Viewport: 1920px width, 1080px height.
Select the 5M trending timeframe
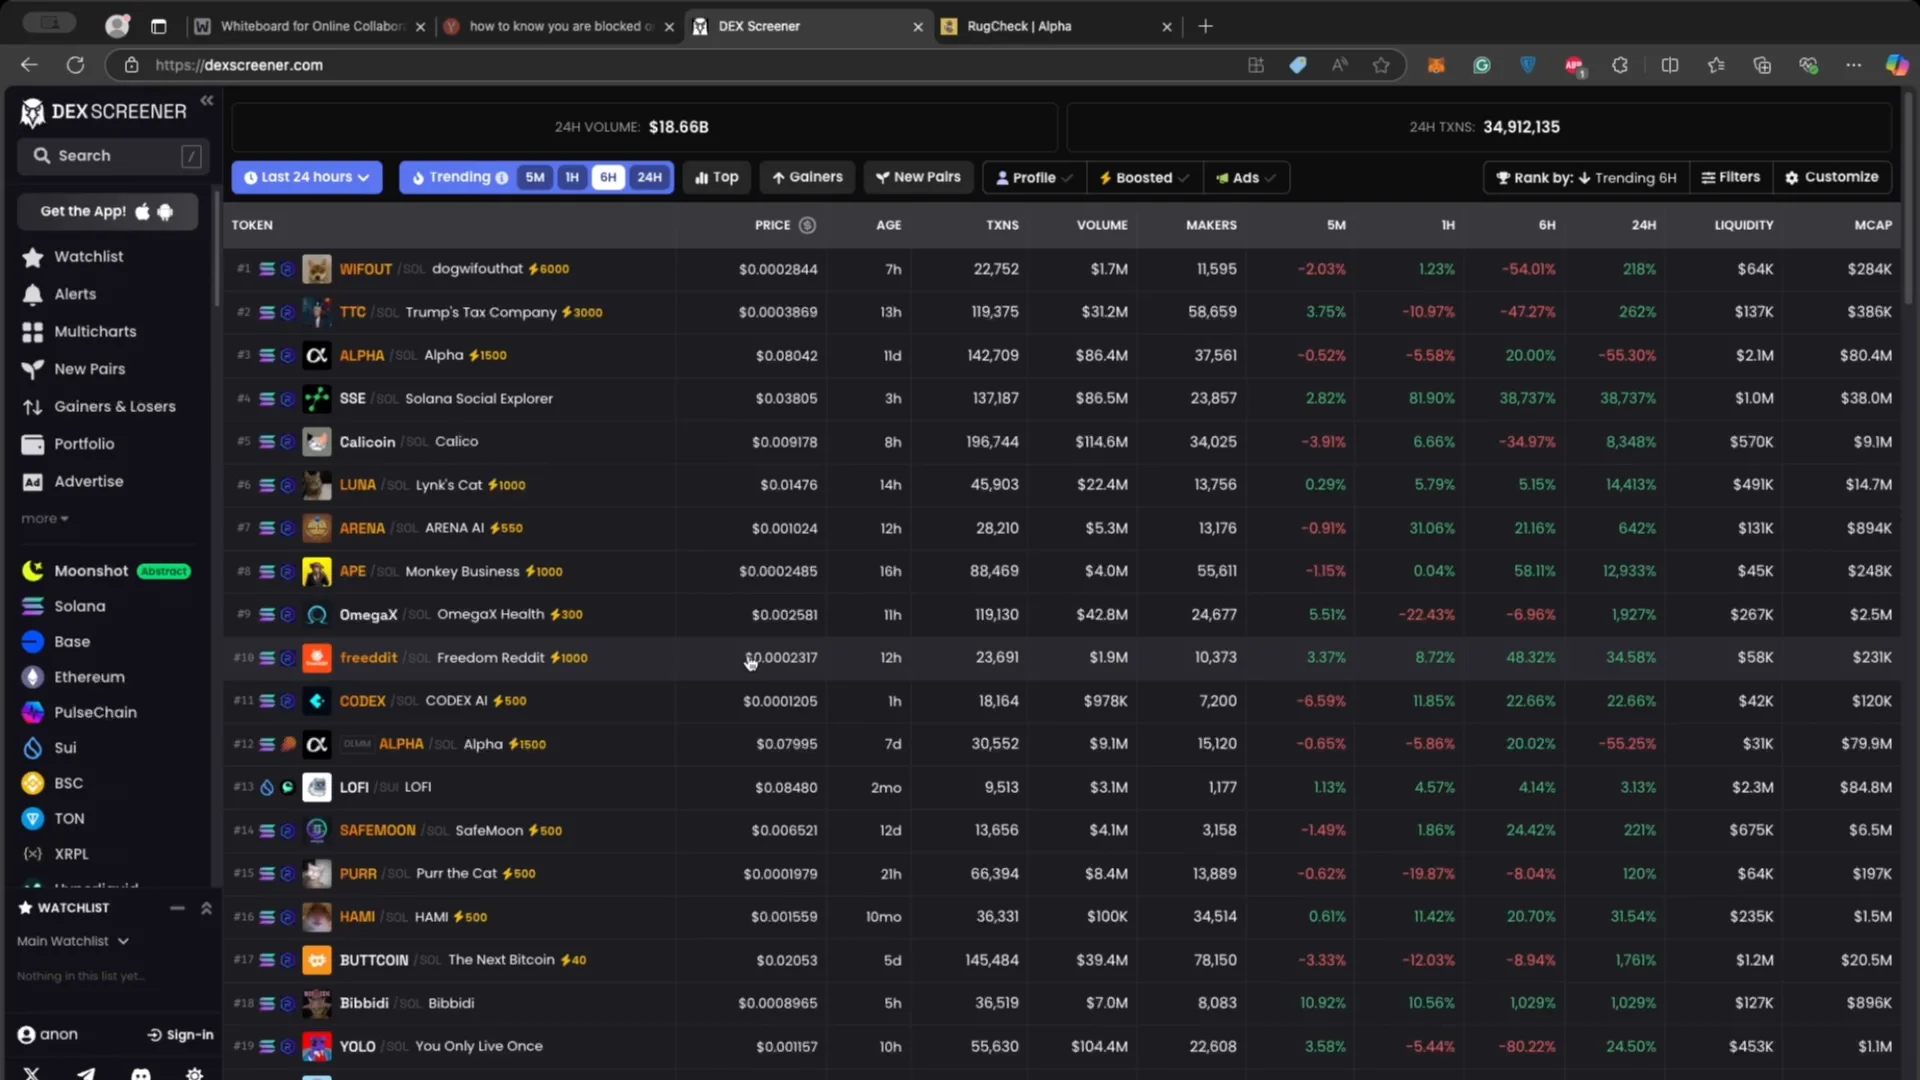pos(535,177)
